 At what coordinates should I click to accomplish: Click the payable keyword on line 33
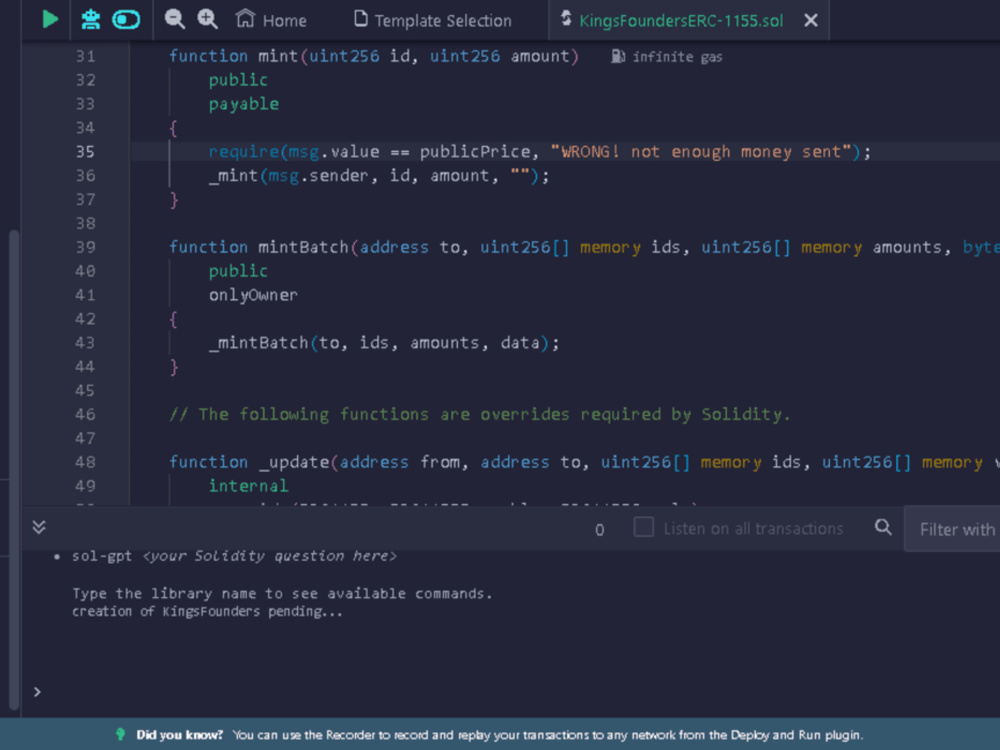pos(244,104)
